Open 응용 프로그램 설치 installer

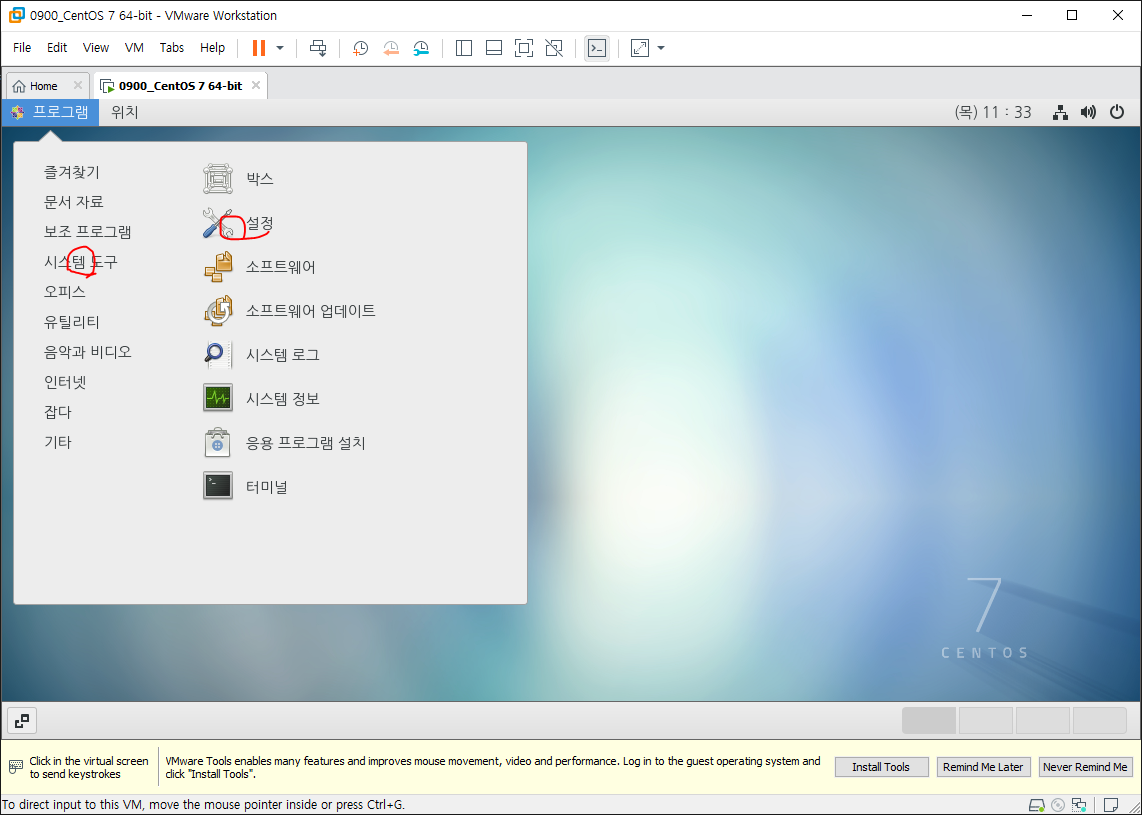click(x=284, y=443)
